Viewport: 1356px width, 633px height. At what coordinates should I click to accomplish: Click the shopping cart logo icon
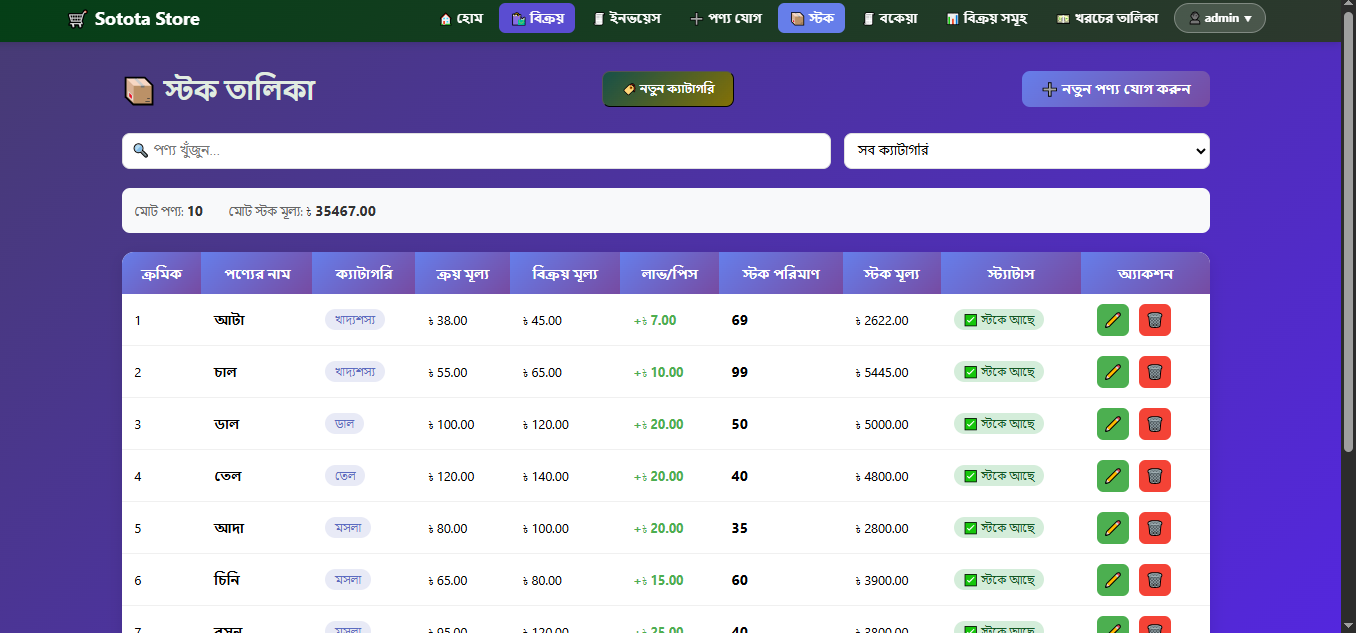pos(77,19)
